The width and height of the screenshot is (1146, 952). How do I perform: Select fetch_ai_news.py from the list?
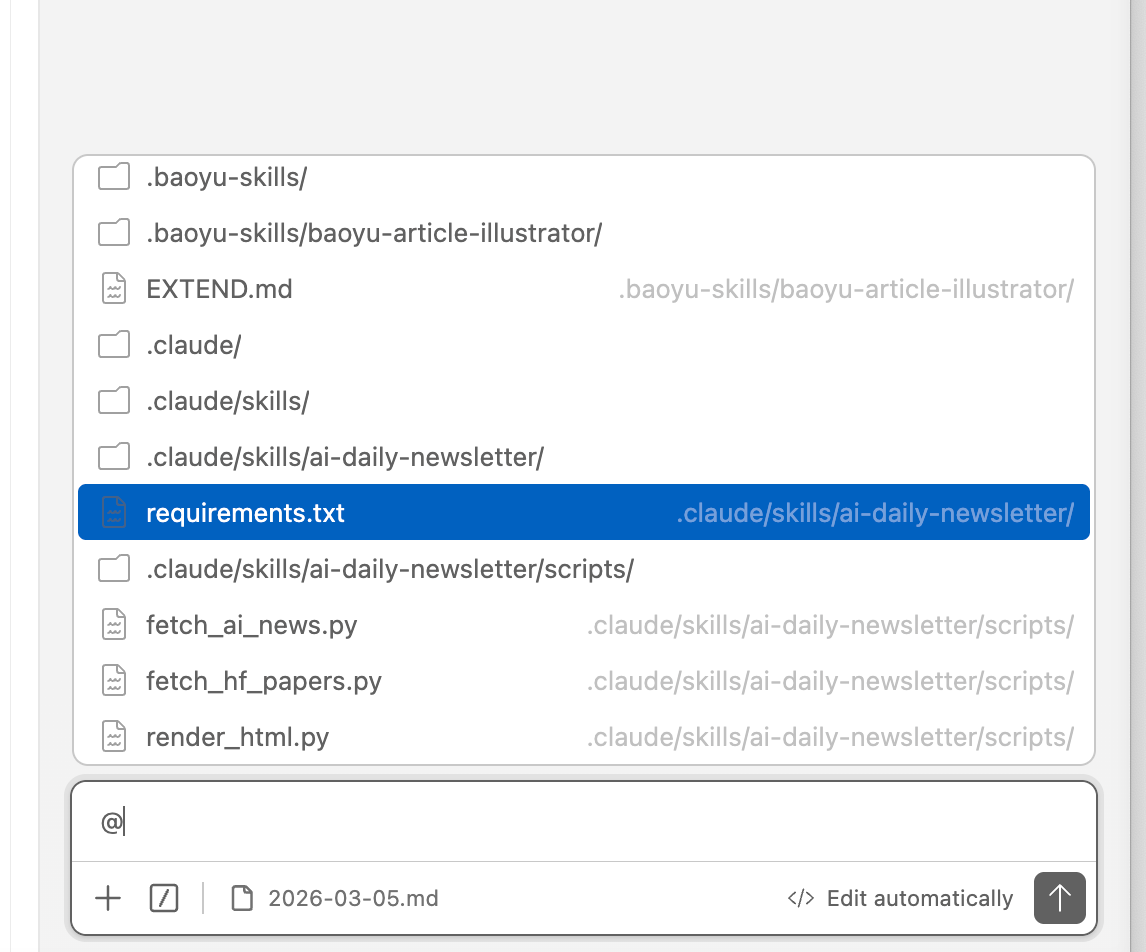coord(251,625)
